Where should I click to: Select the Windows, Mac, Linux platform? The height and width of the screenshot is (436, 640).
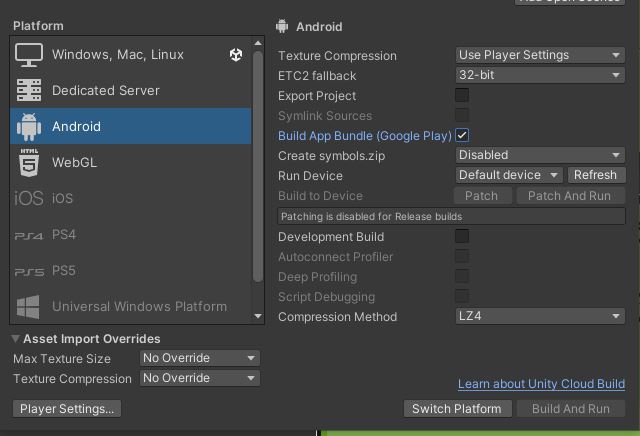(131, 54)
